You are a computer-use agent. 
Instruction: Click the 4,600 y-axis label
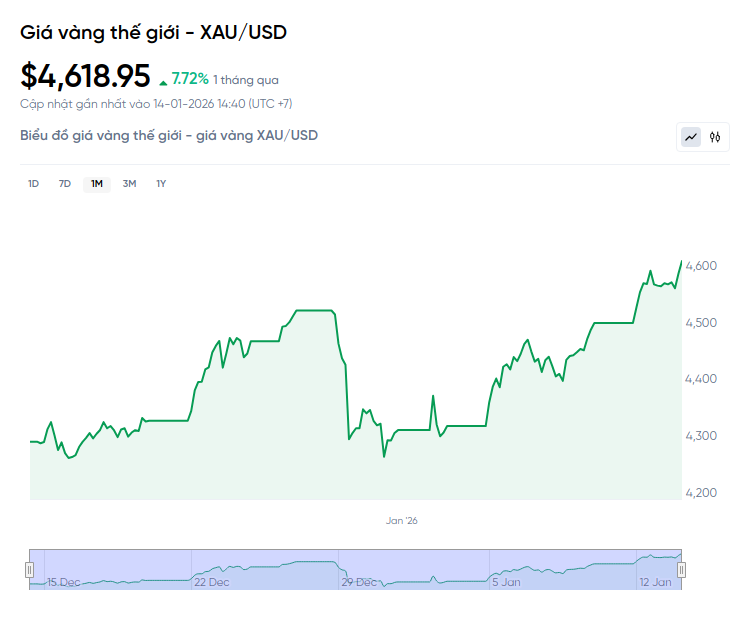click(x=700, y=266)
